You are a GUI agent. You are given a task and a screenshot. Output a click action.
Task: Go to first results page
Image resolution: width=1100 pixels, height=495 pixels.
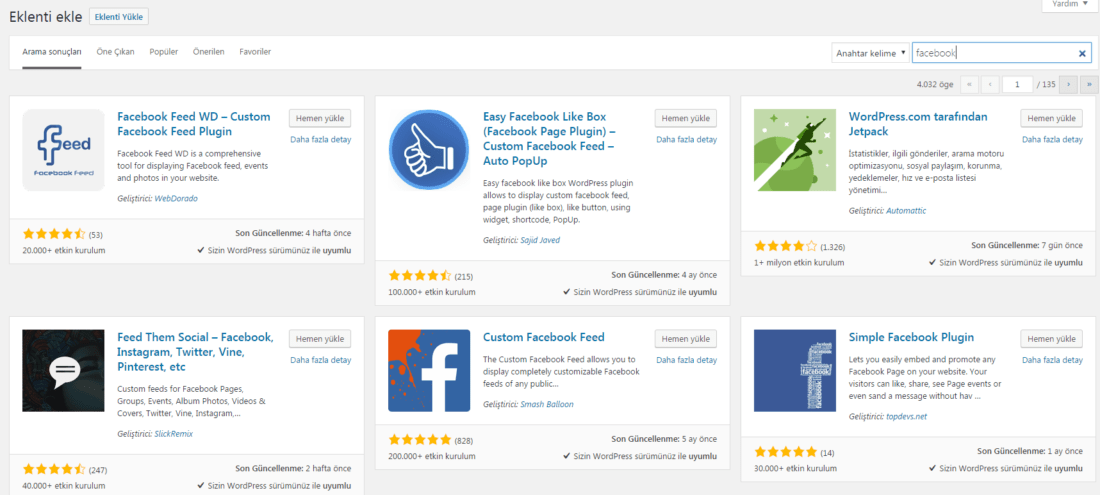click(969, 84)
